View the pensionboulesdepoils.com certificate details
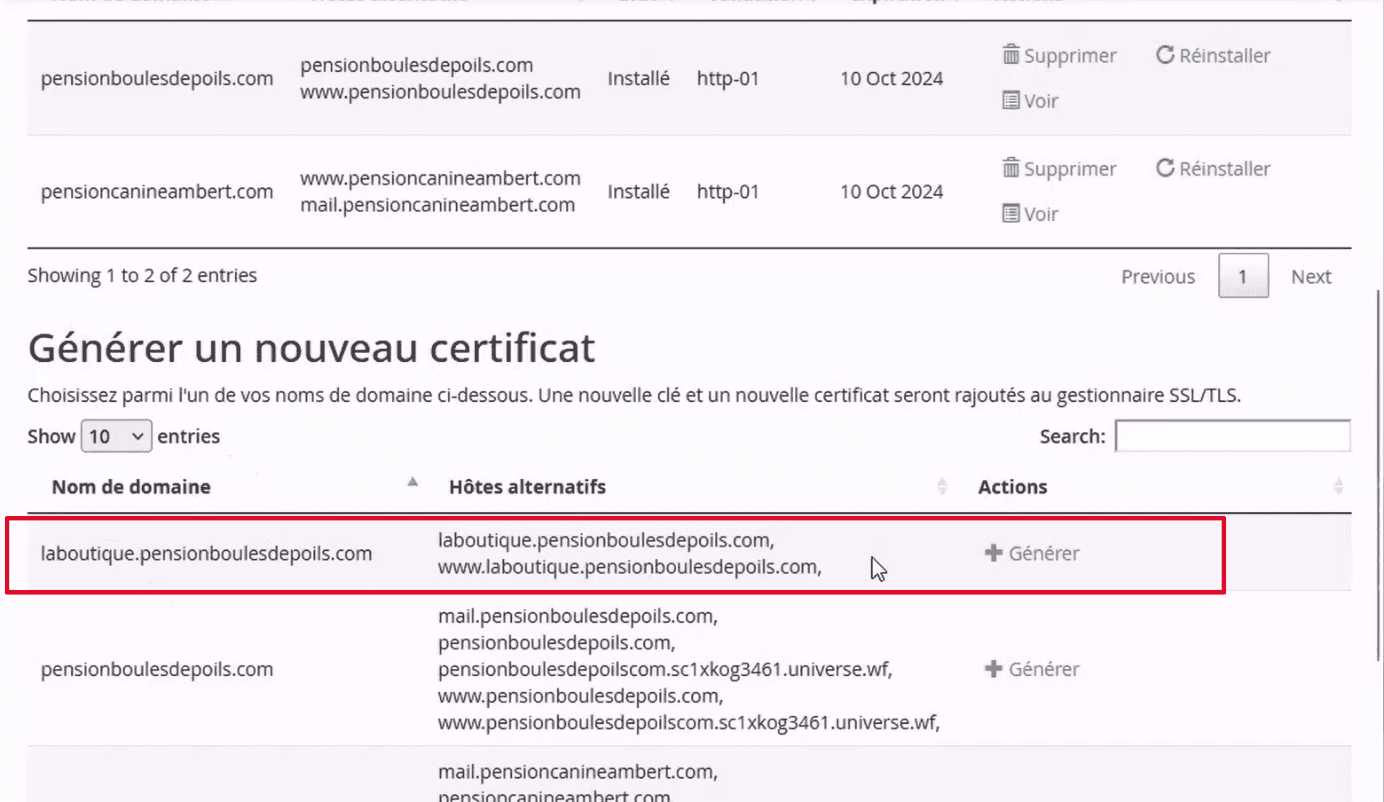 pyautogui.click(x=1030, y=101)
